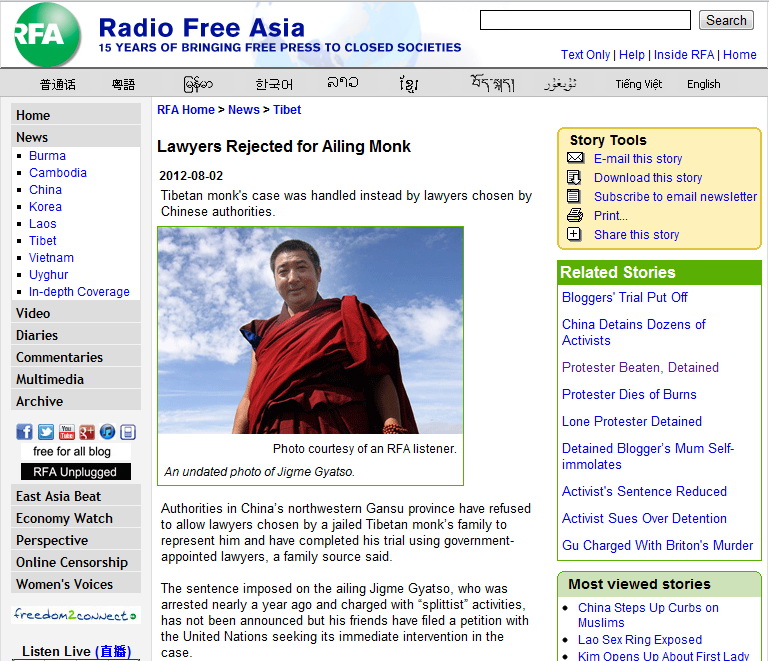This screenshot has width=769, height=661.
Task: Open China news in the sidebar
Action: [x=45, y=190]
